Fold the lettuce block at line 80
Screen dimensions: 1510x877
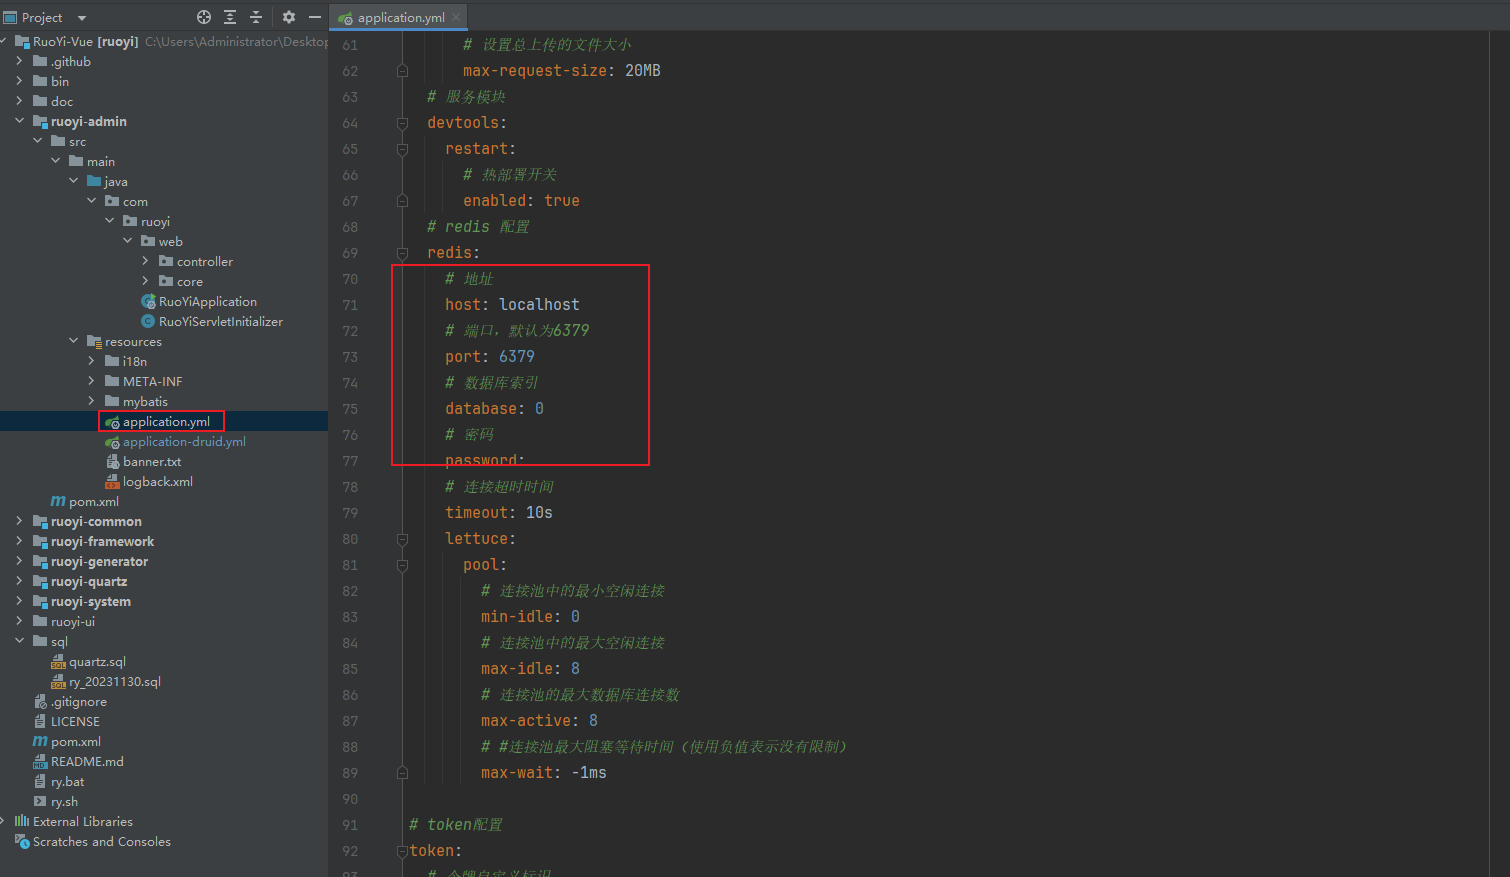[x=402, y=539]
